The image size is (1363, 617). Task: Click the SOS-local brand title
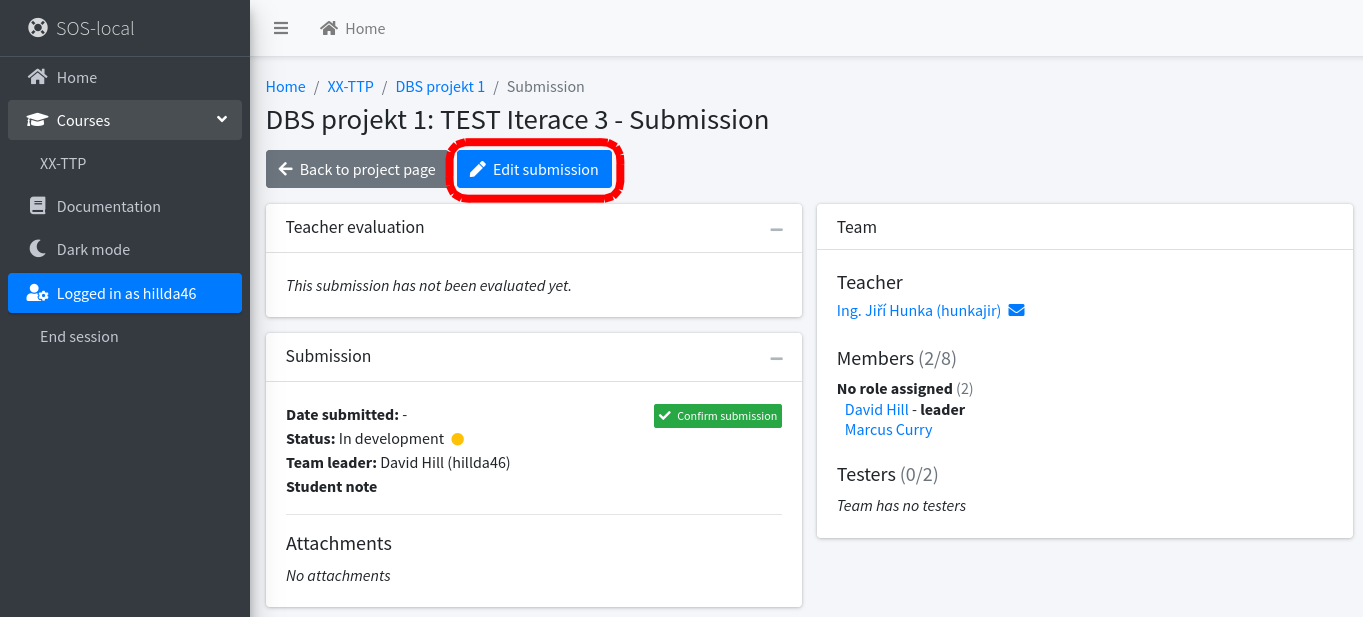[95, 28]
